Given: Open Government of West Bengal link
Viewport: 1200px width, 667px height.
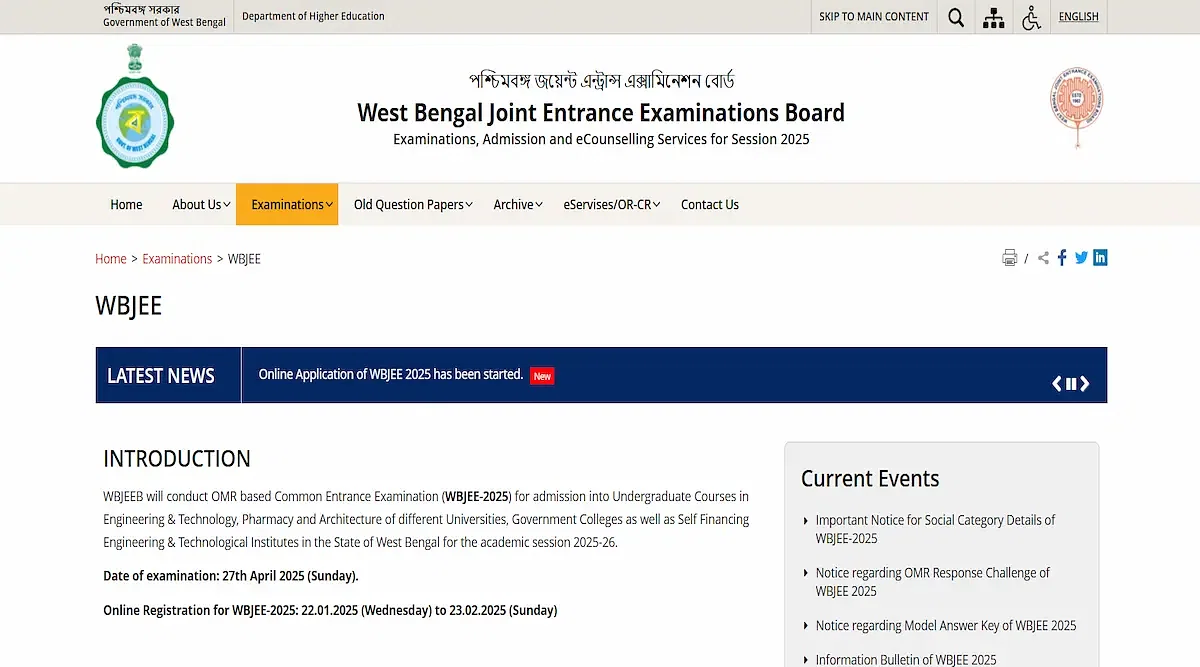Looking at the screenshot, I should [164, 22].
